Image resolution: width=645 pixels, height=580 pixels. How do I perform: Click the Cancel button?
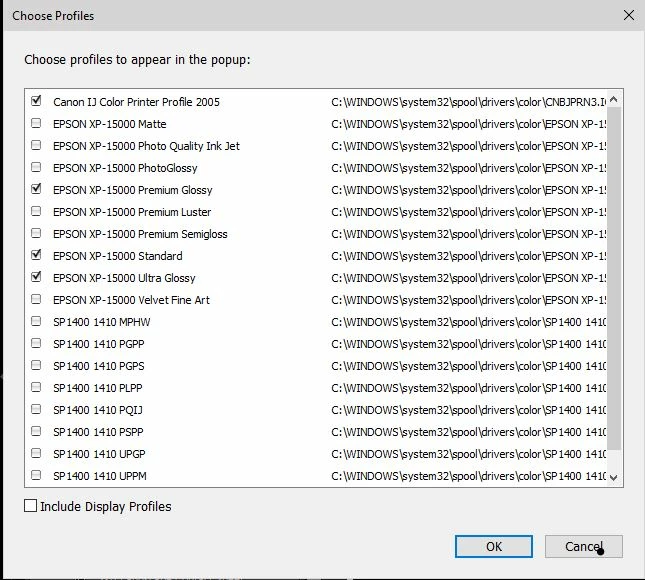click(x=584, y=546)
